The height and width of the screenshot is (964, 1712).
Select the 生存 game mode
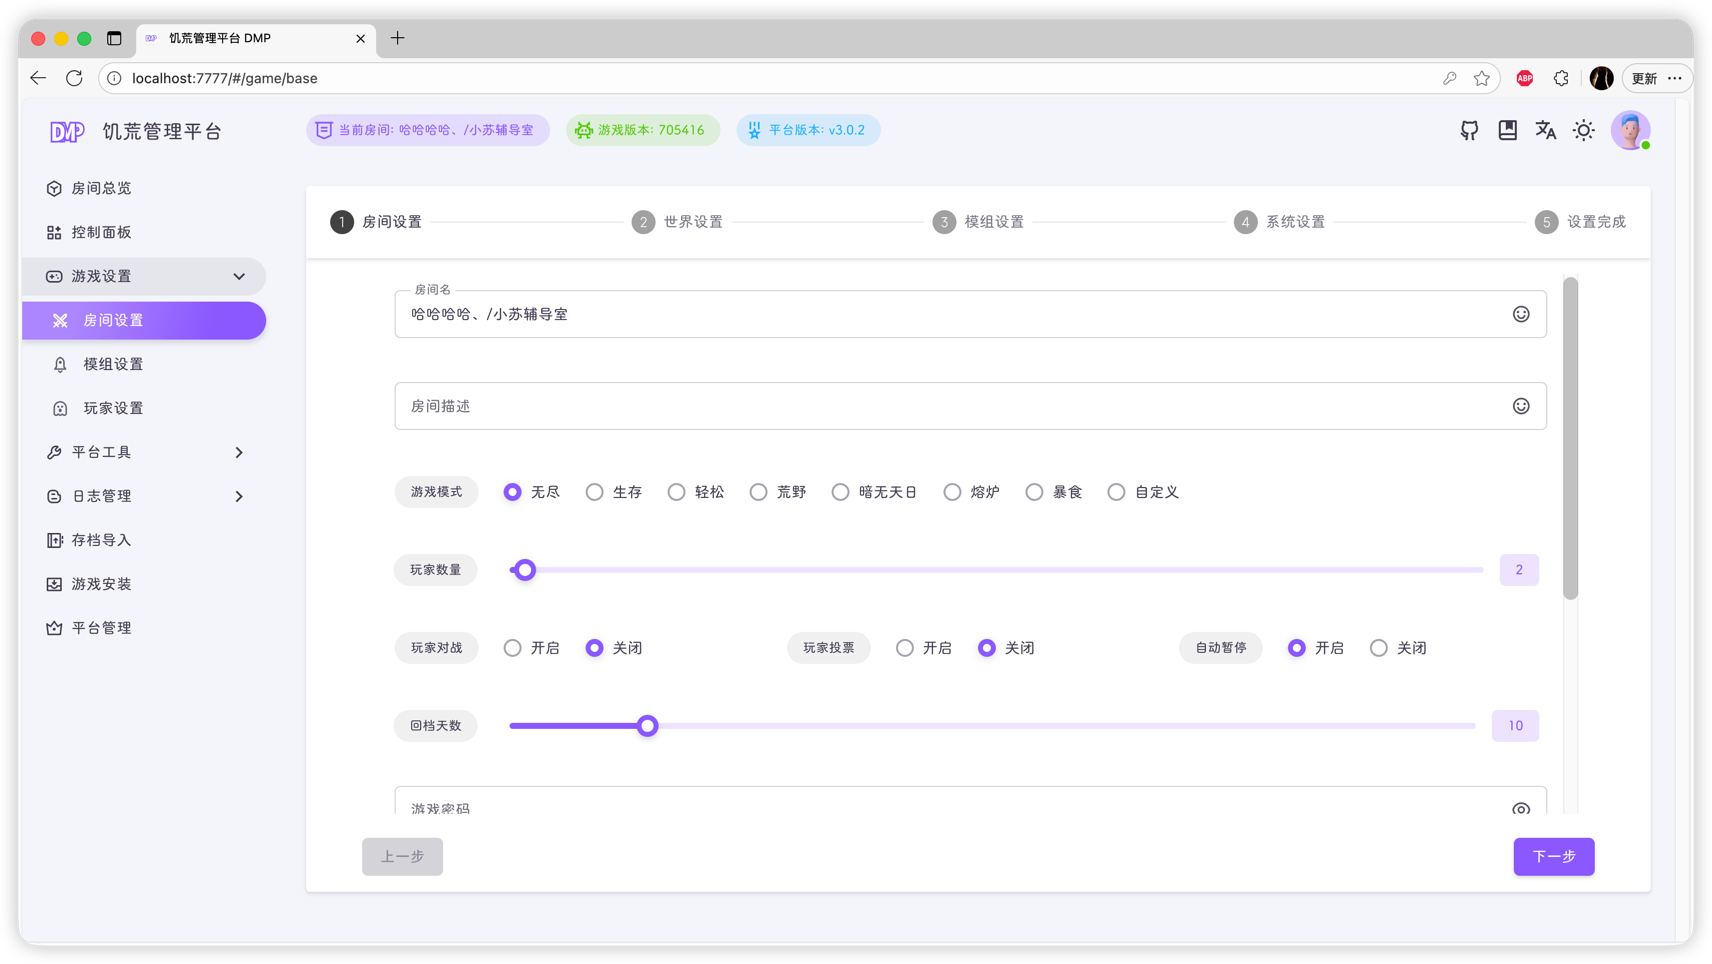click(x=614, y=492)
